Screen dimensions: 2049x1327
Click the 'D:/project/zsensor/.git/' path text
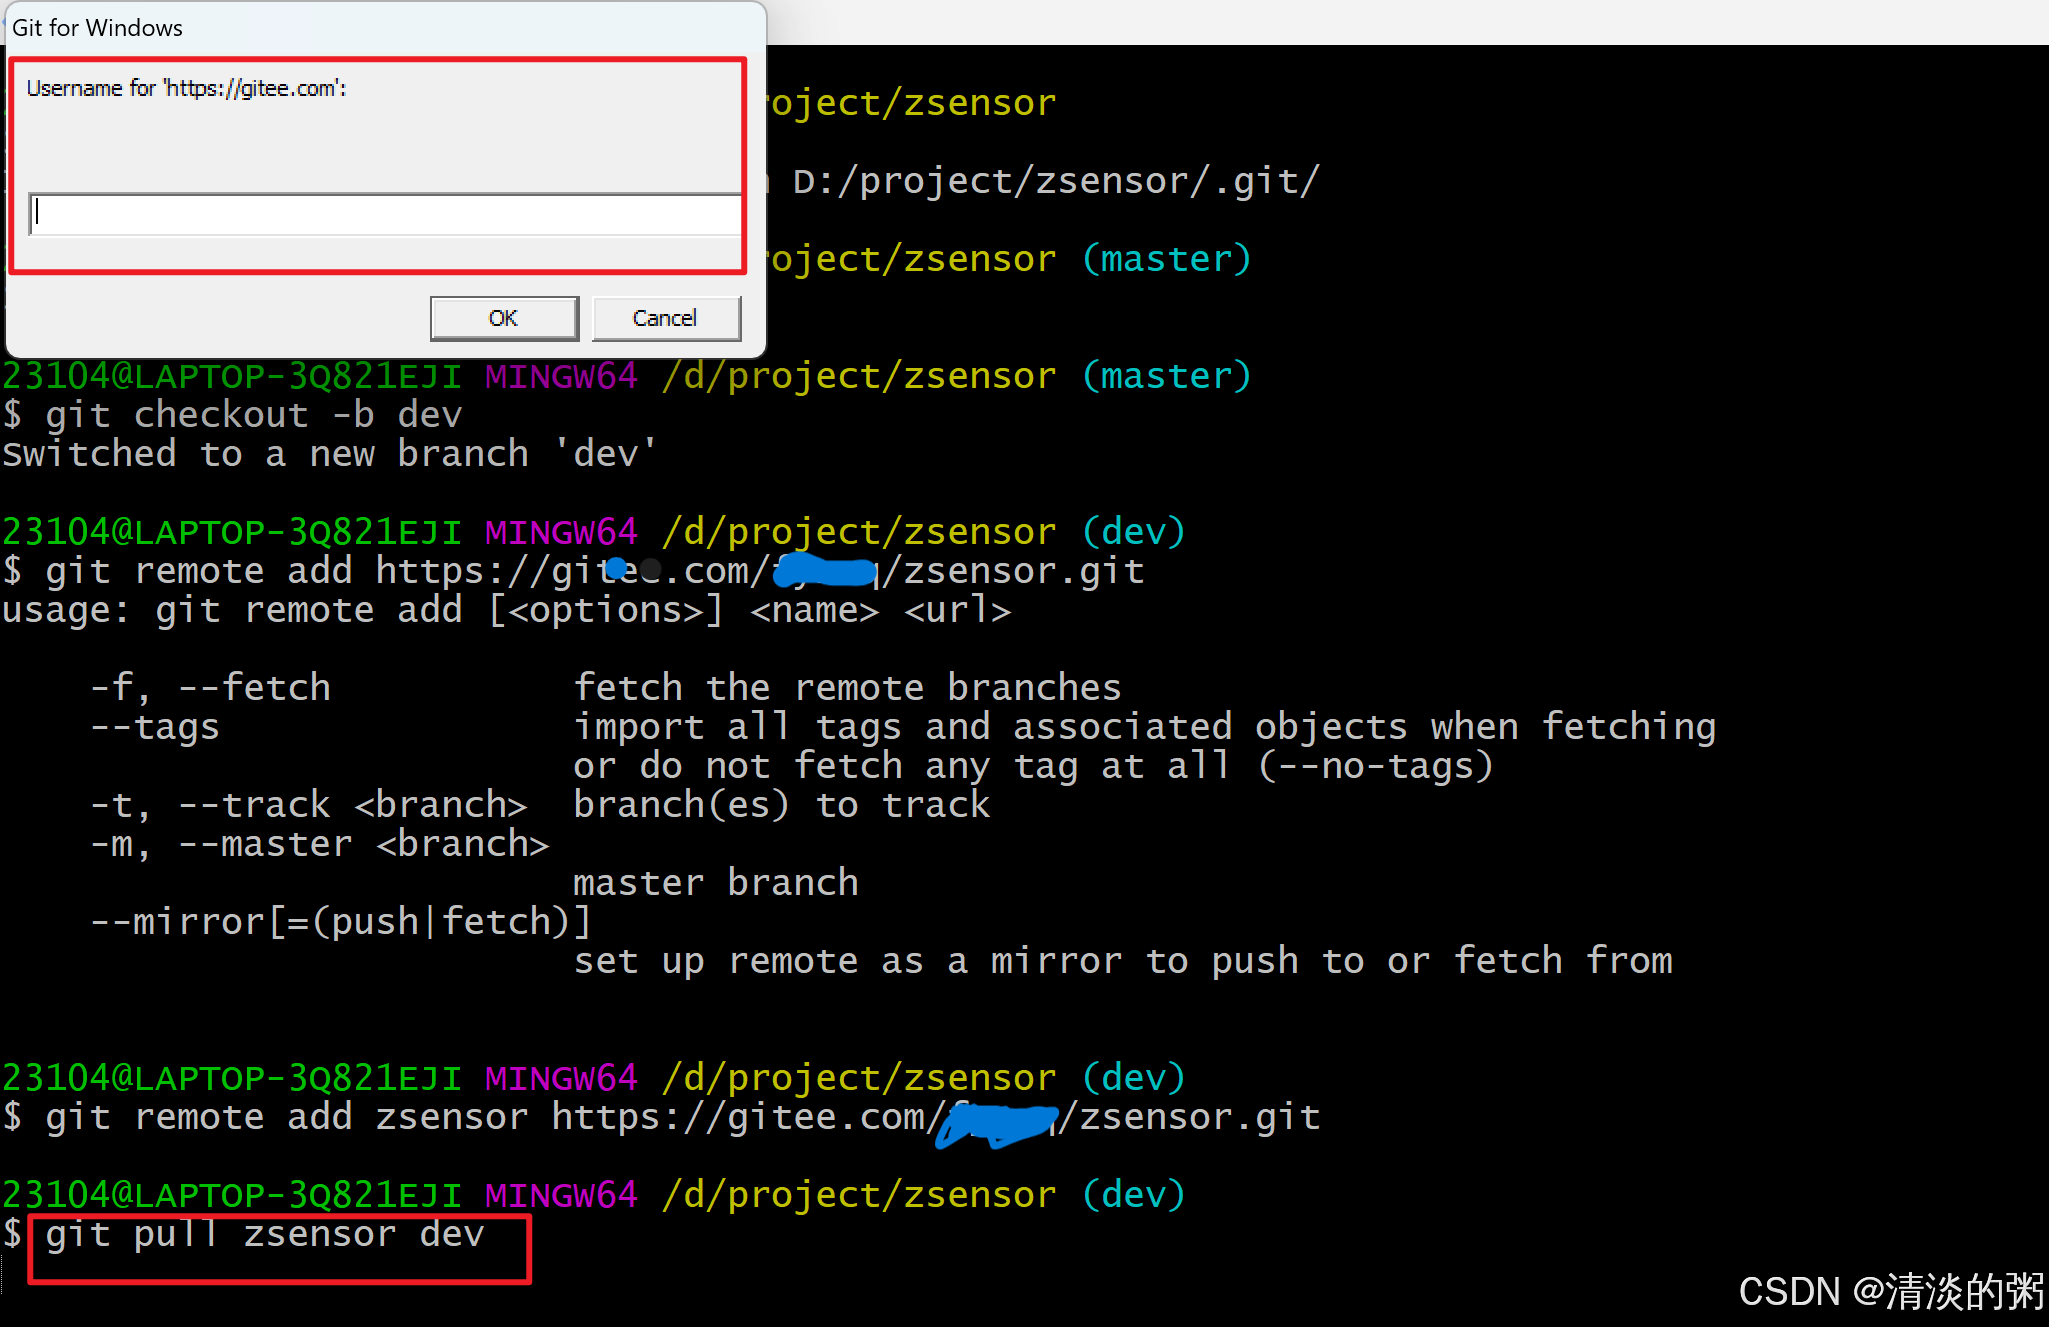coord(1055,181)
